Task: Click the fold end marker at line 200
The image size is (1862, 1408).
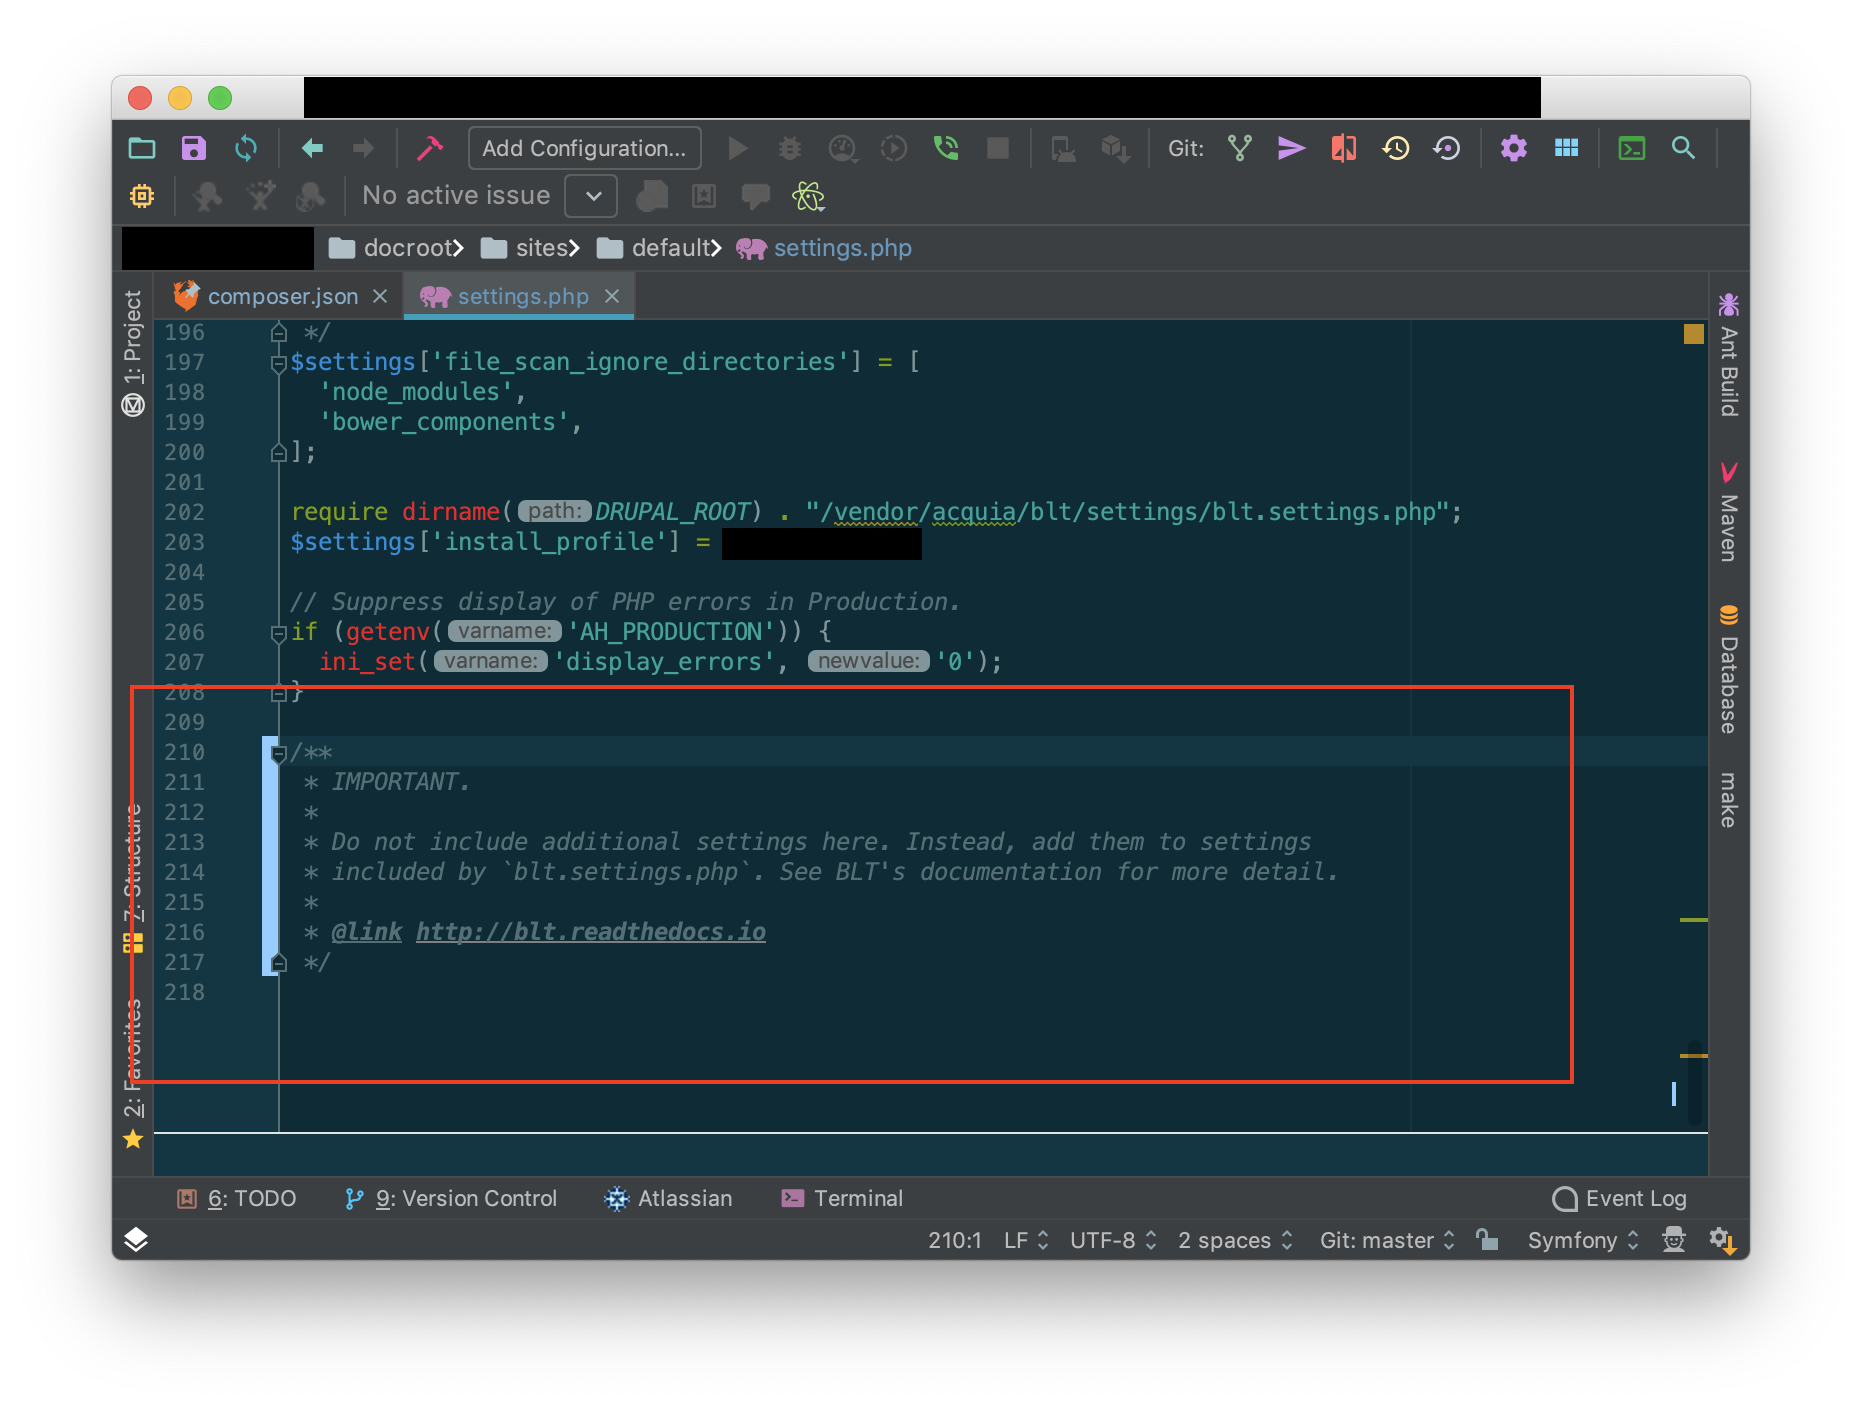Action: [279, 453]
